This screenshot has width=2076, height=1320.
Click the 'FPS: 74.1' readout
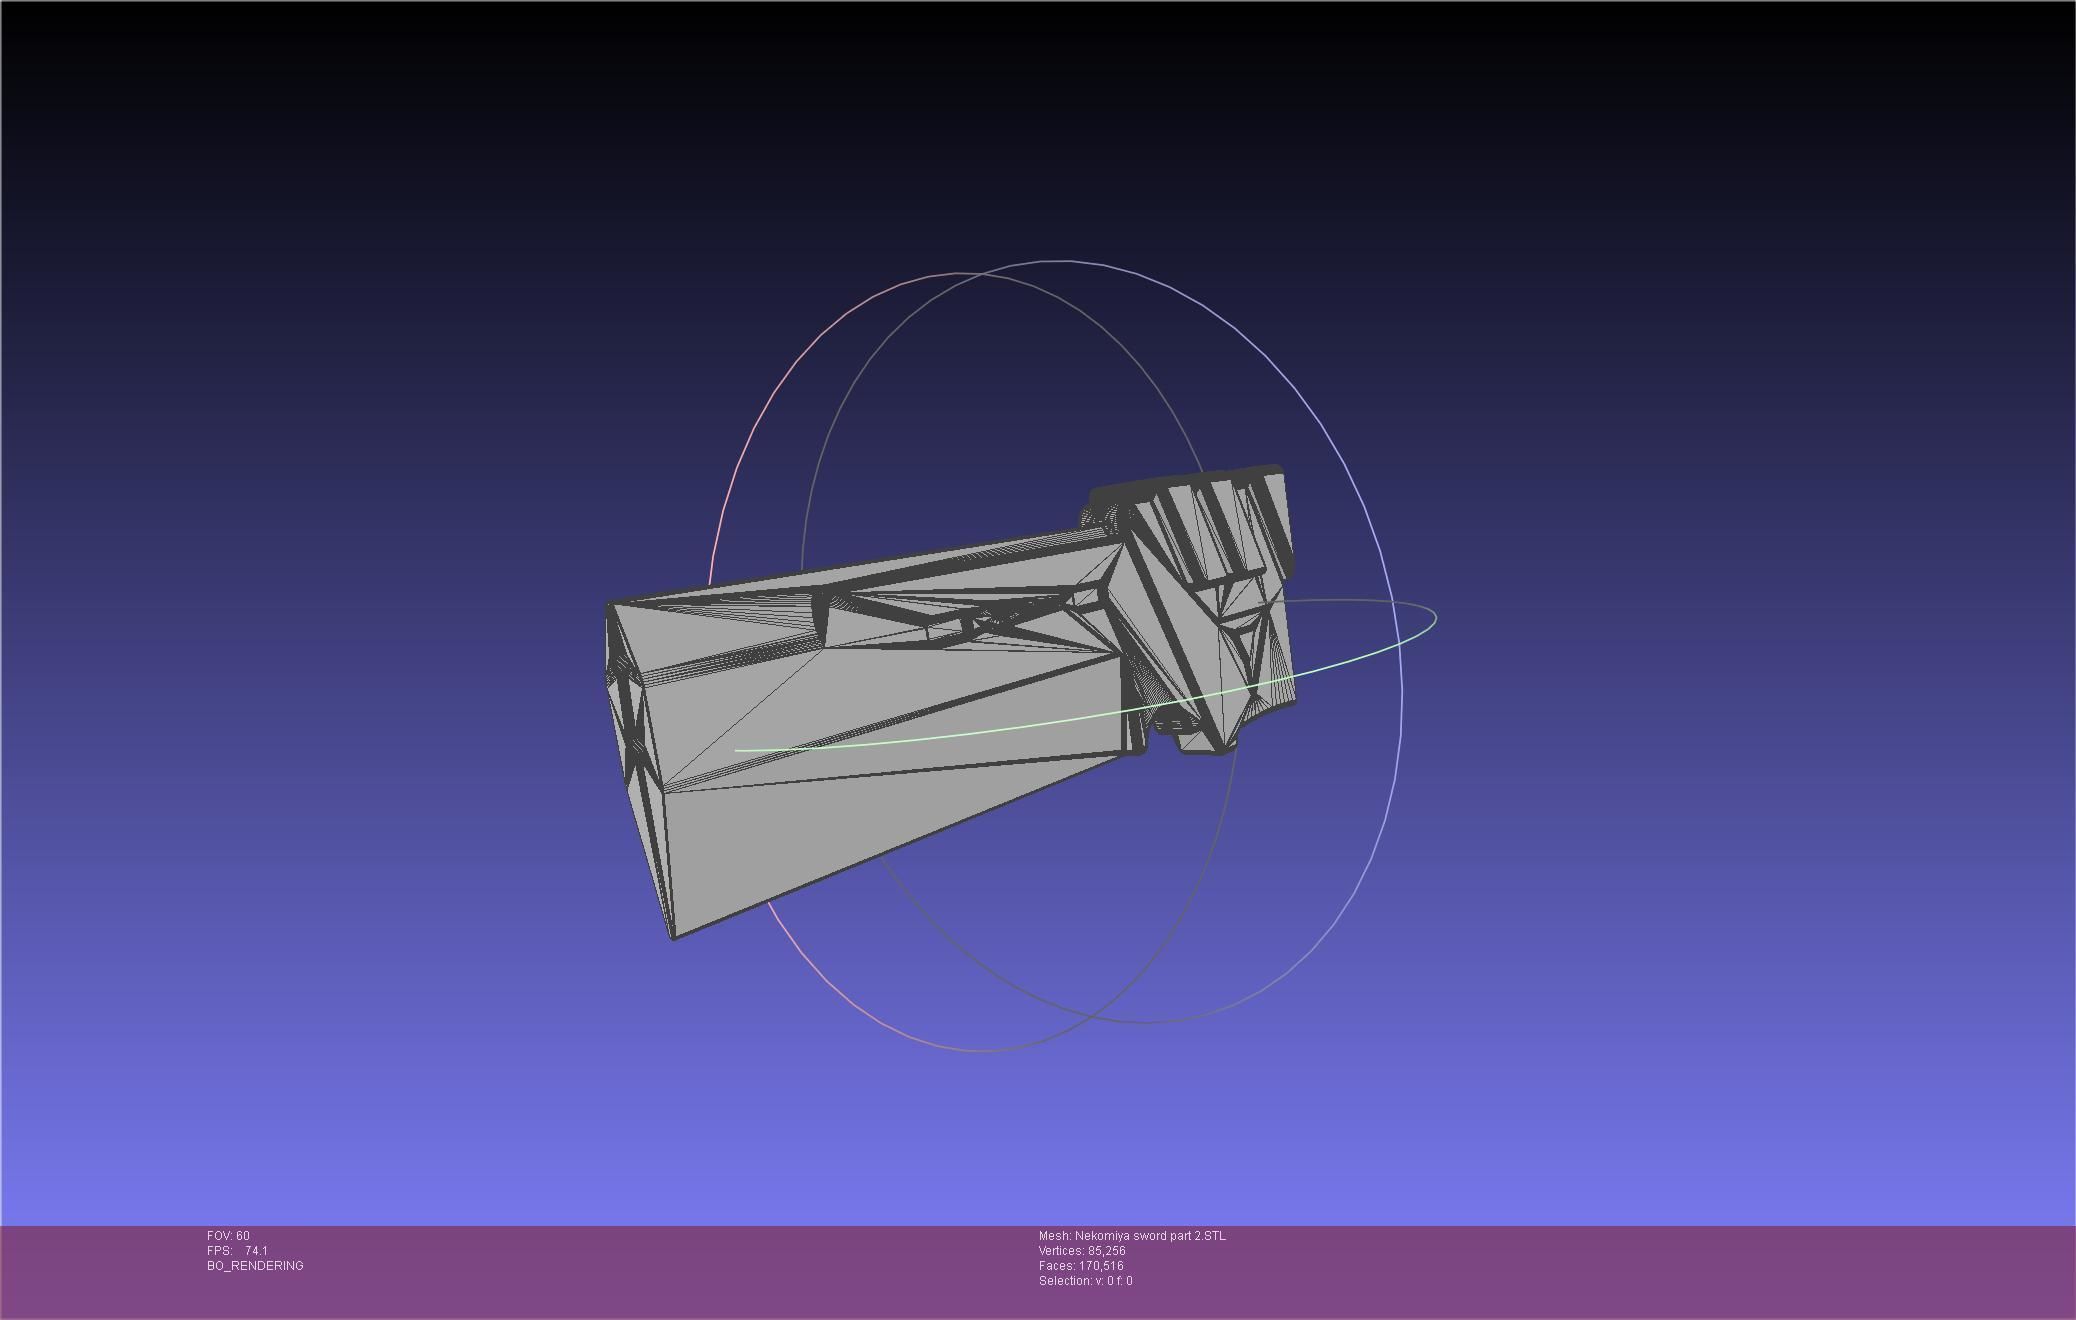point(237,1251)
